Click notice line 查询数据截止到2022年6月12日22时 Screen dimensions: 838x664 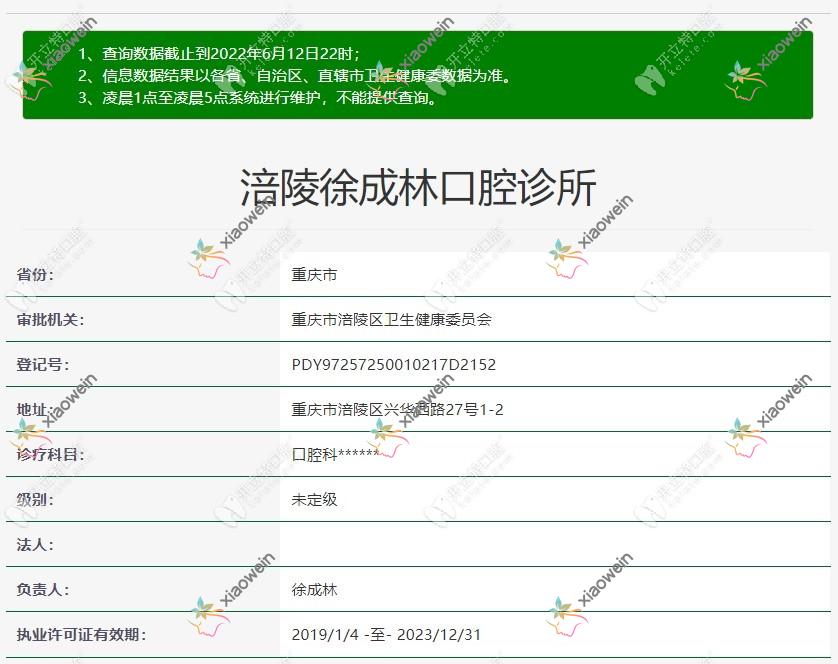tap(219, 53)
